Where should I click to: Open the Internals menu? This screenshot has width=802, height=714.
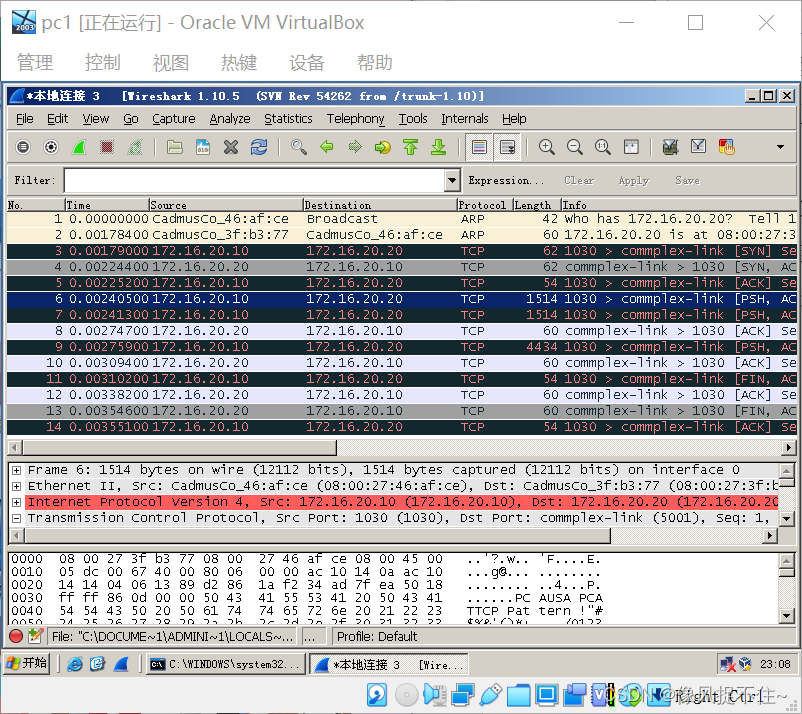point(464,119)
